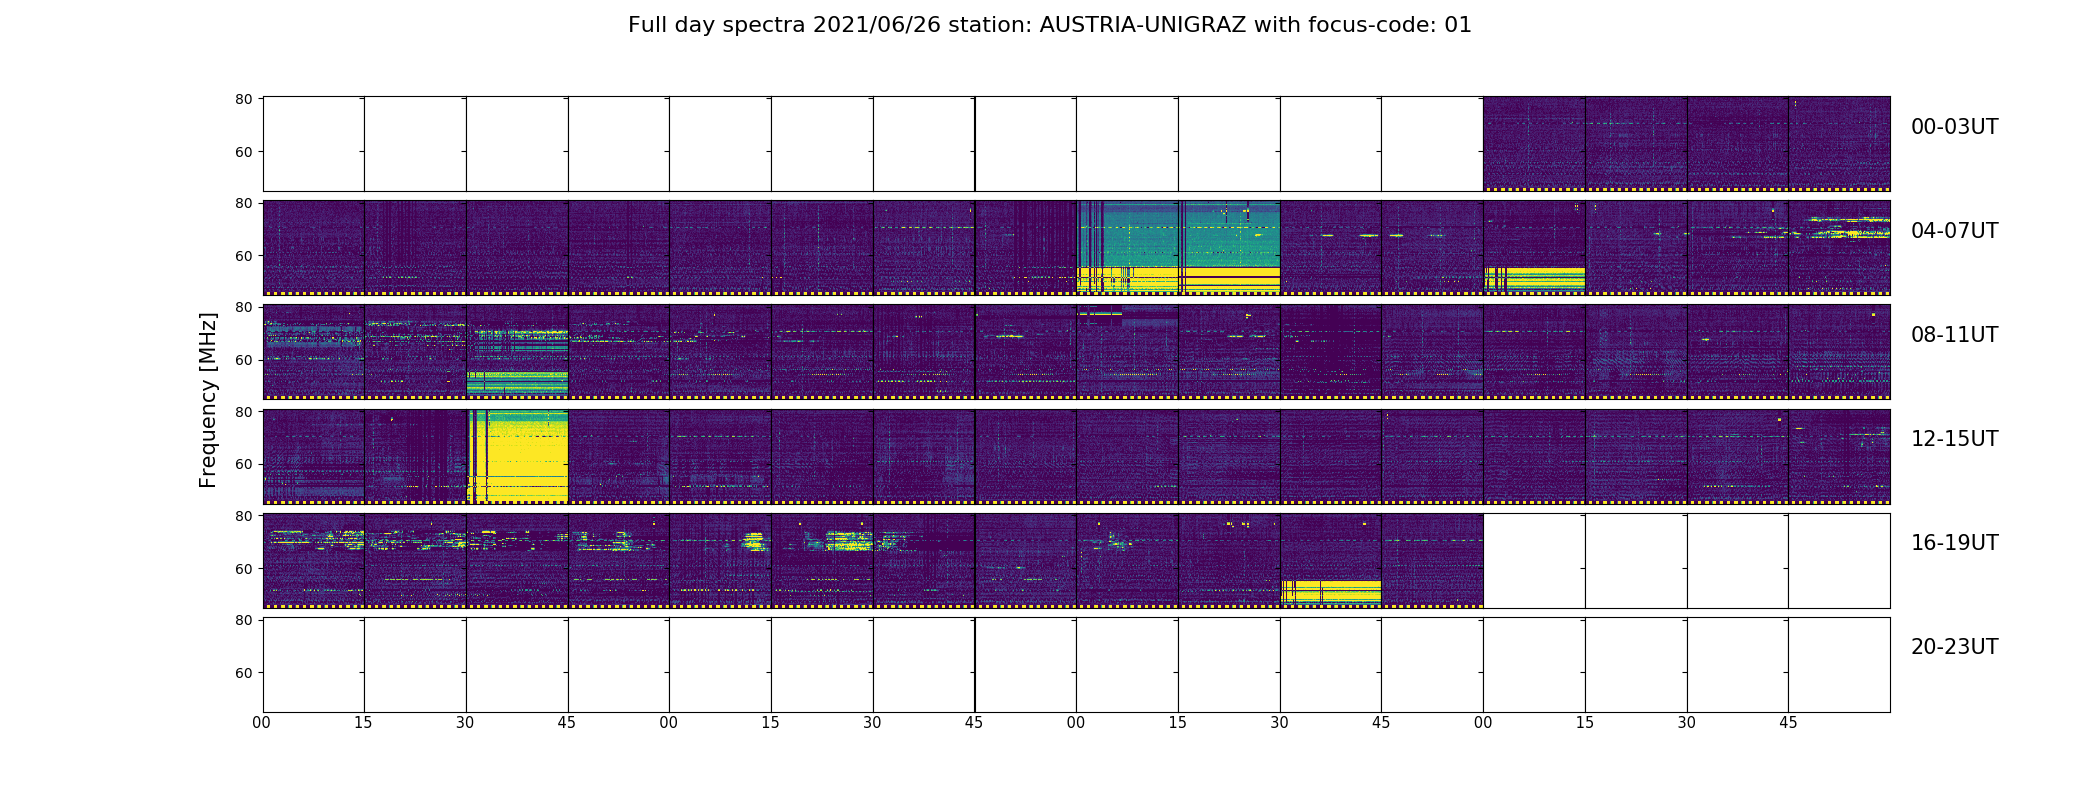2100x800 pixels.
Task: Click the yellow low-frequency band in the 16-19UT row
Action: [x=1331, y=592]
